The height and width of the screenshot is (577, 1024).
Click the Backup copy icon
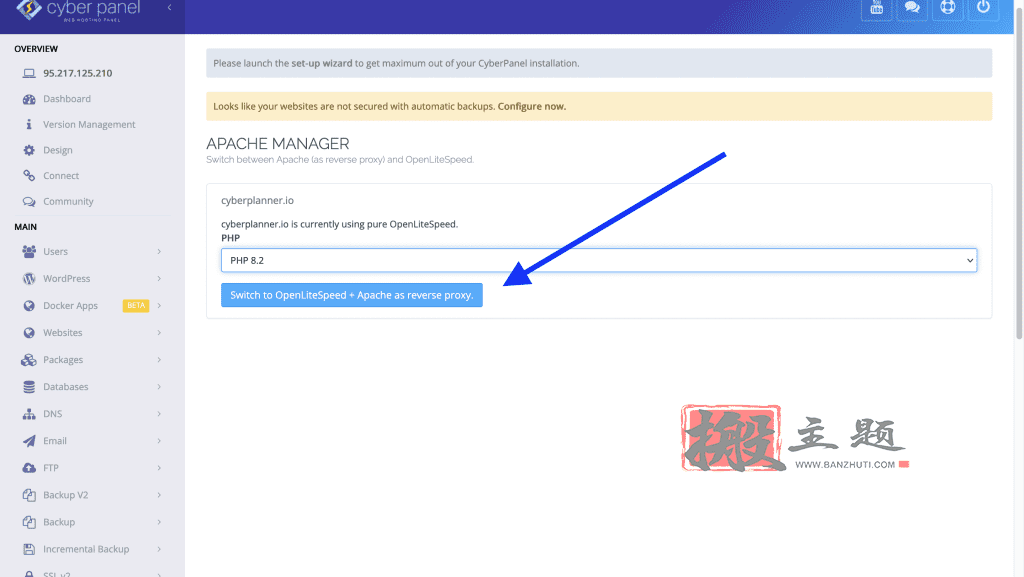coord(29,522)
